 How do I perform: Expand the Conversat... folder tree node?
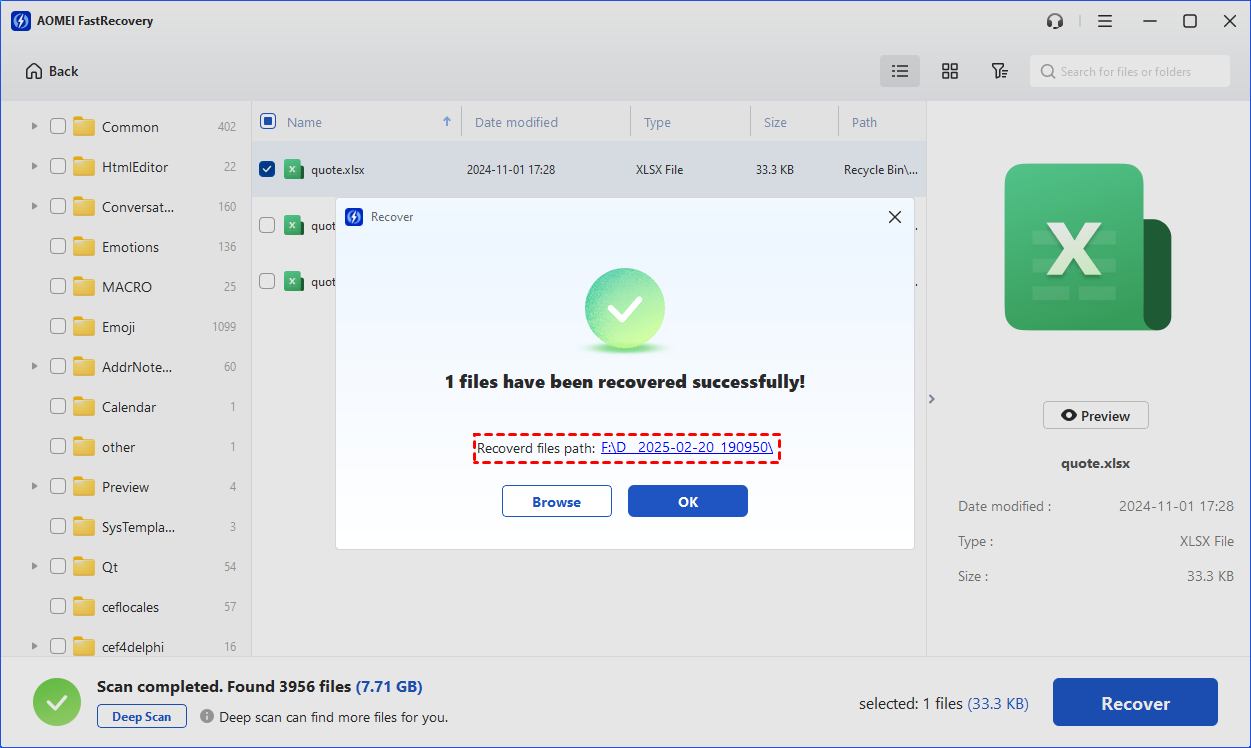click(x=34, y=206)
